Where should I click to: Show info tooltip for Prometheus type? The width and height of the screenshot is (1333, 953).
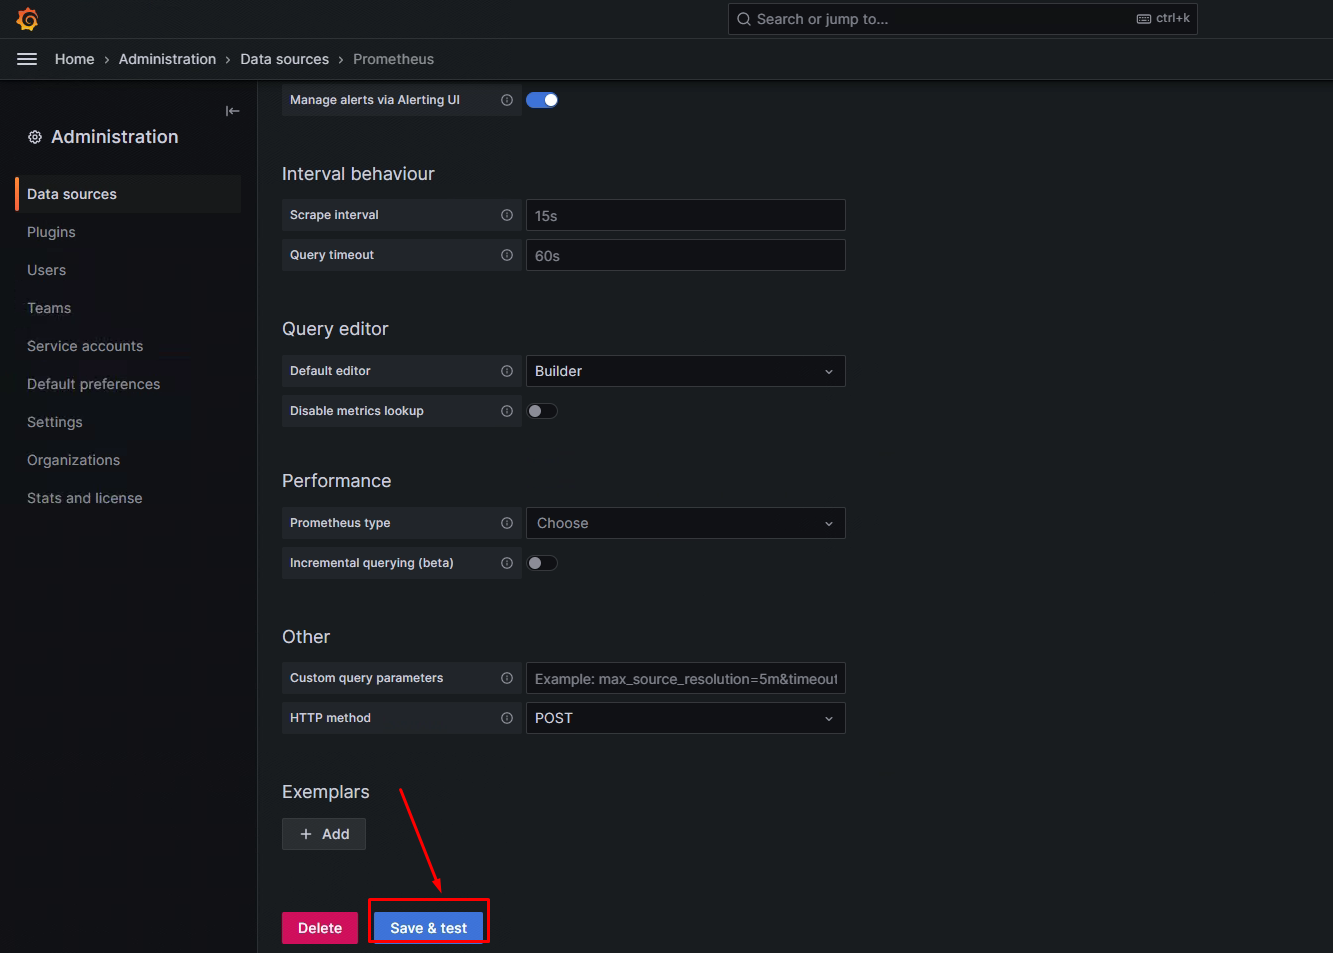tap(507, 523)
